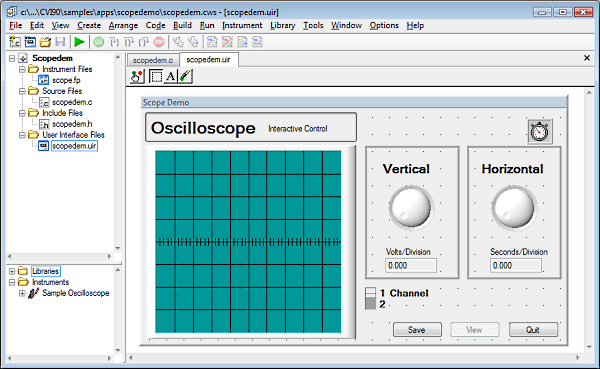The image size is (600, 369).
Task: Close the editor pane with the X
Action: [587, 58]
